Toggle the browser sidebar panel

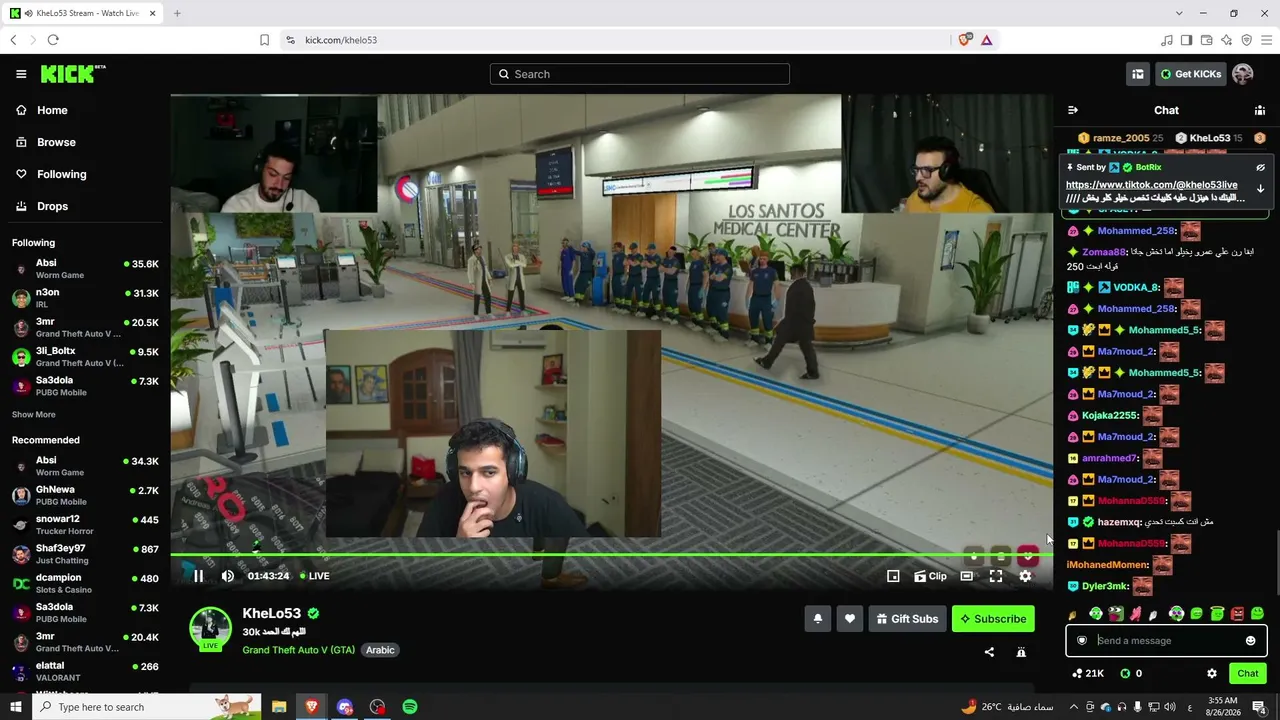[x=1187, y=40]
